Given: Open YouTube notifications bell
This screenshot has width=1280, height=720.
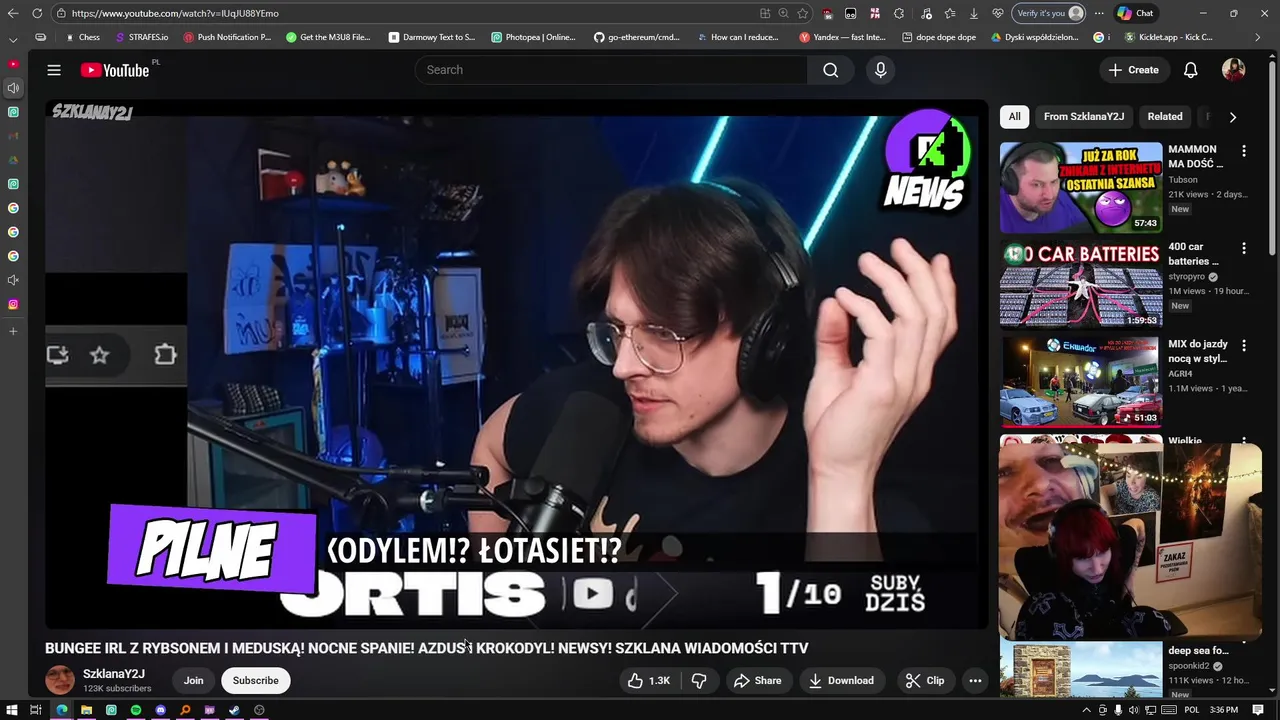Looking at the screenshot, I should [1191, 70].
